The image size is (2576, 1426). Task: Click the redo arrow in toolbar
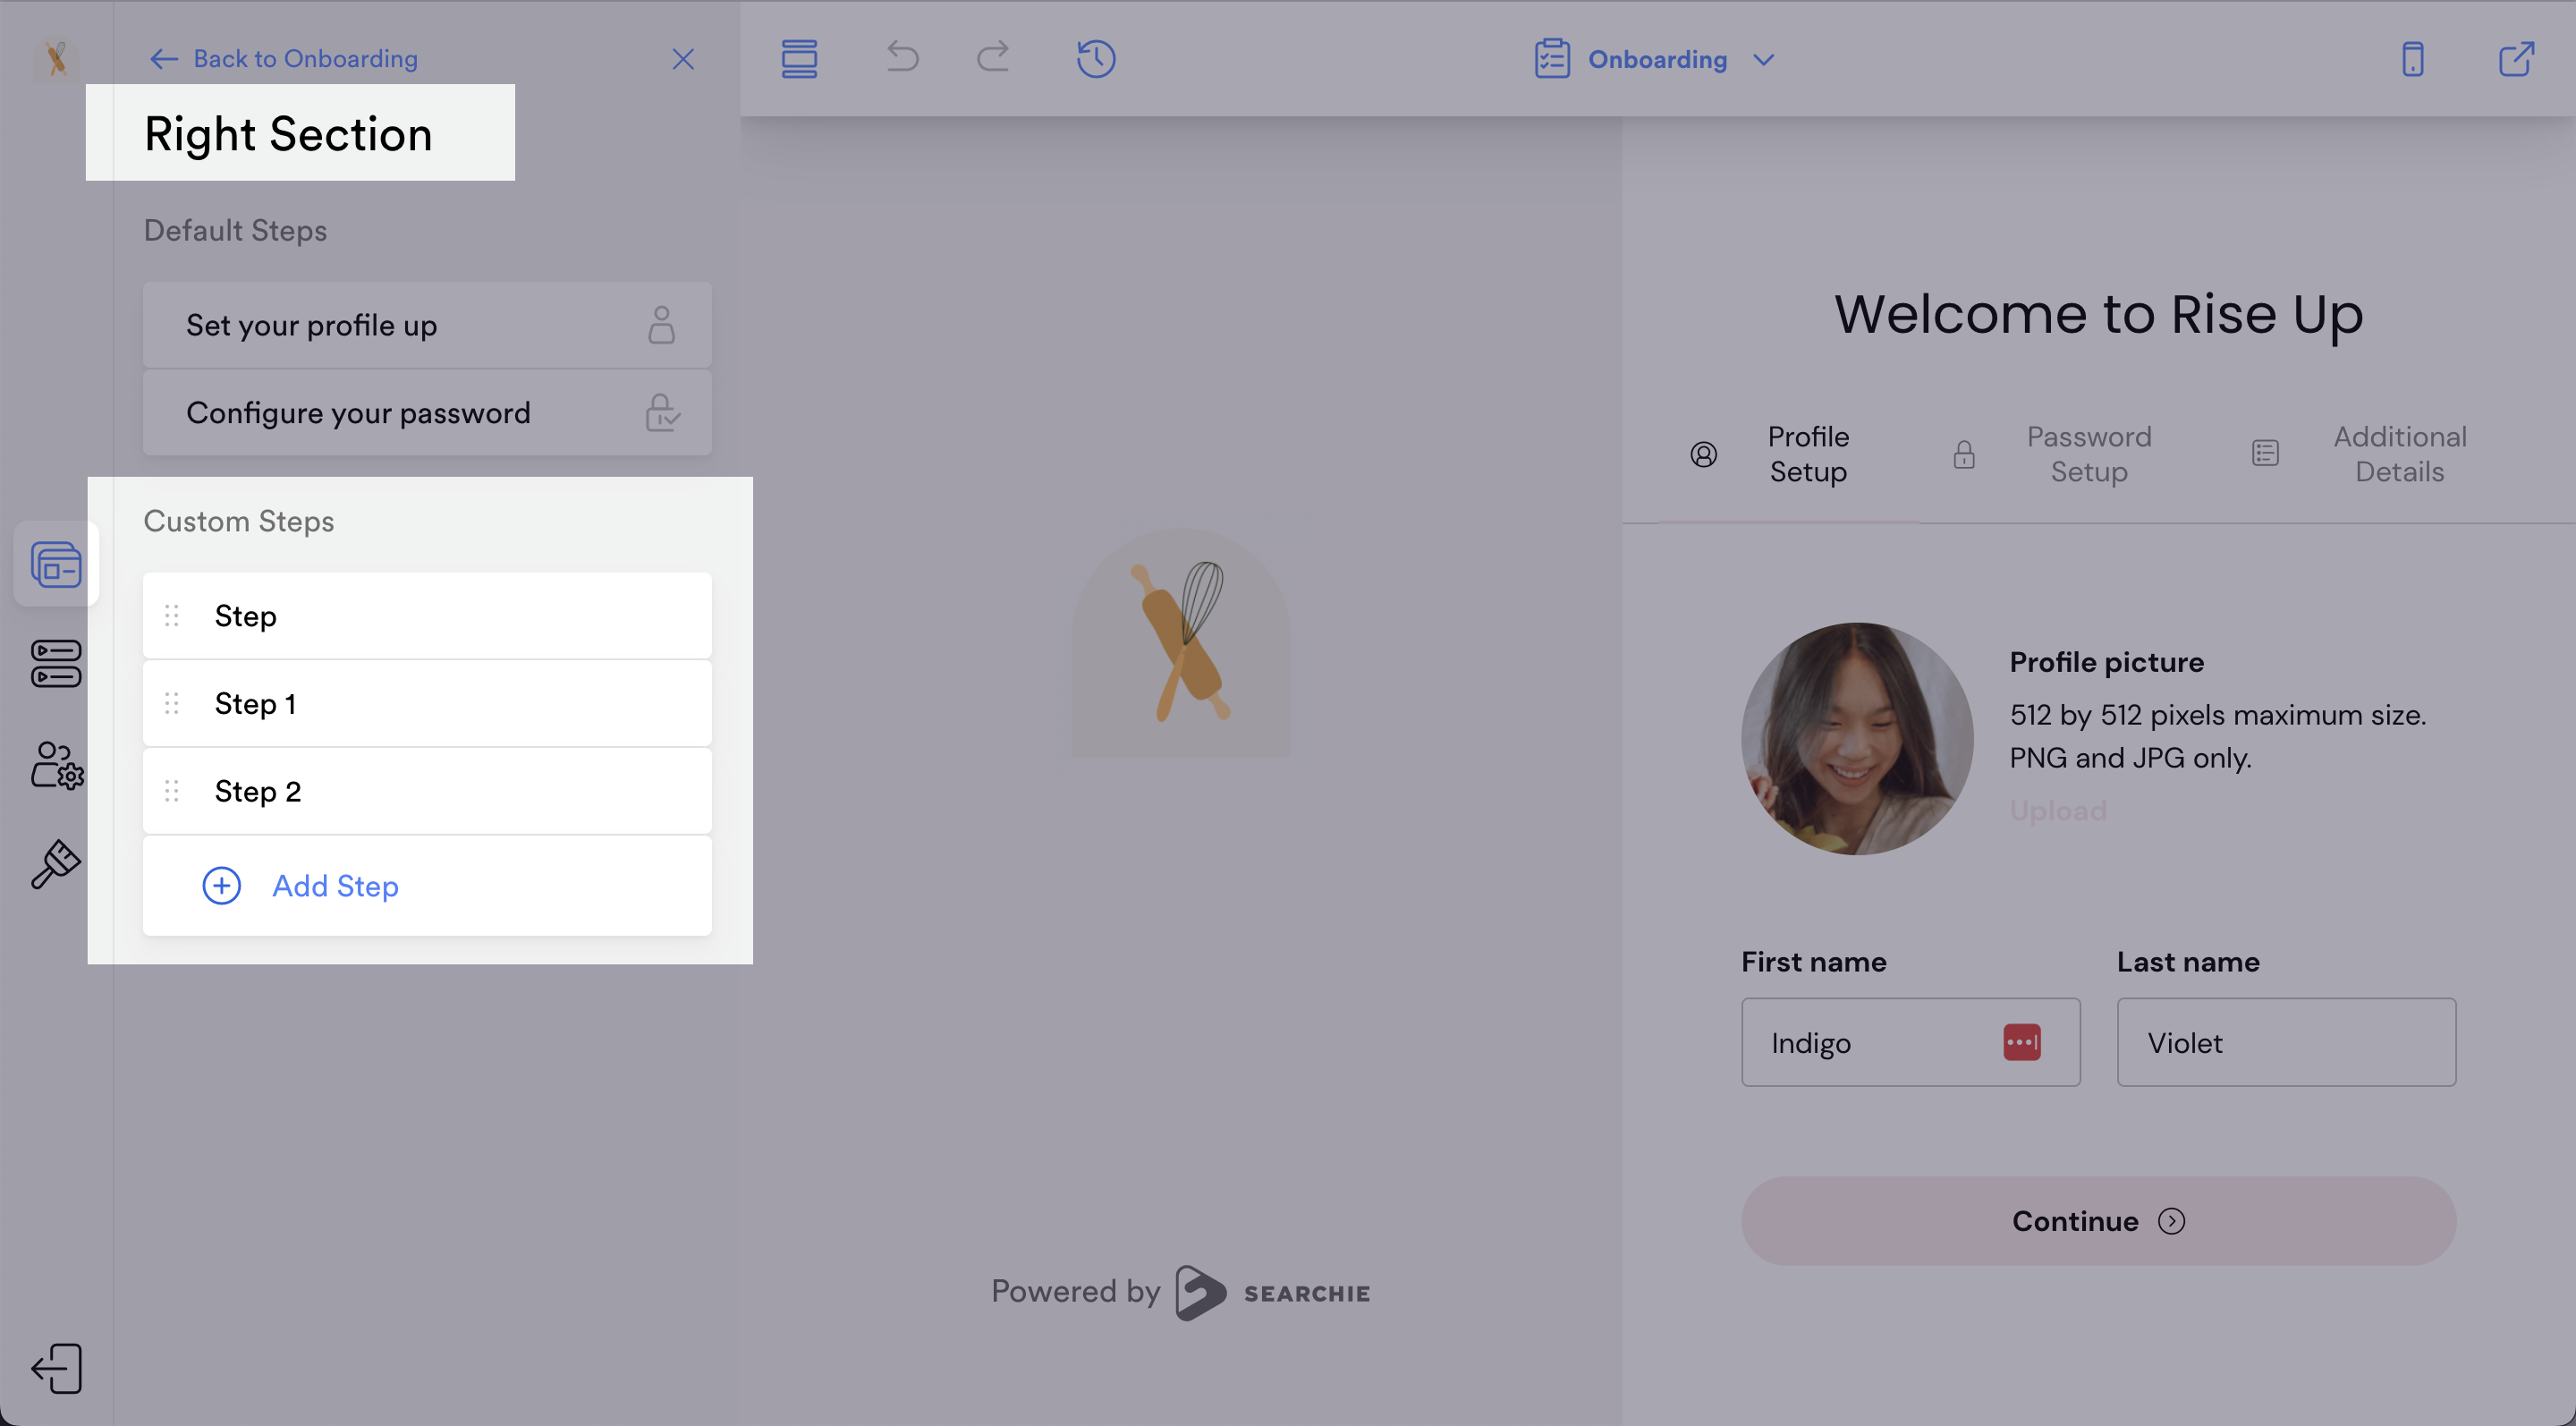pyautogui.click(x=992, y=58)
